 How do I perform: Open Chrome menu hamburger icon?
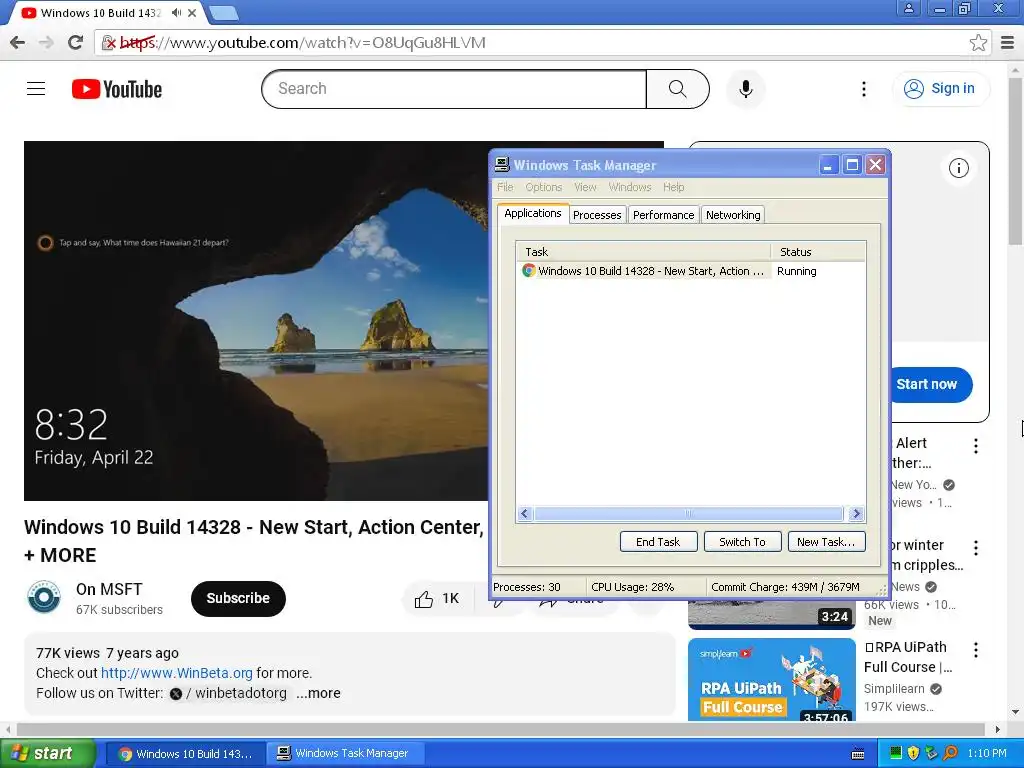tap(1008, 42)
